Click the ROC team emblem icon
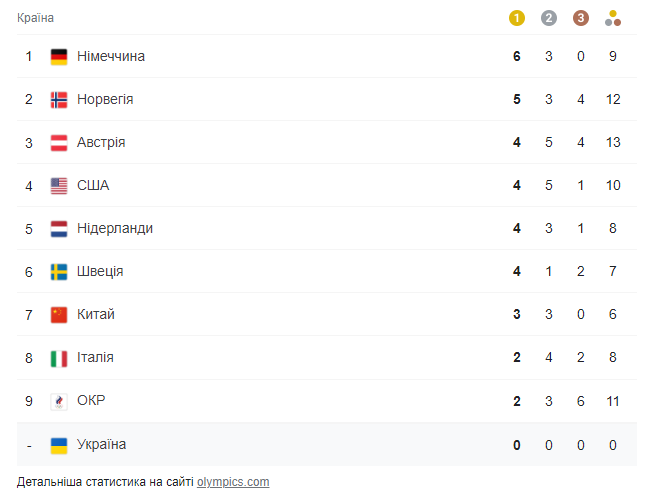Screen dimensions: 650x500 point(59,401)
